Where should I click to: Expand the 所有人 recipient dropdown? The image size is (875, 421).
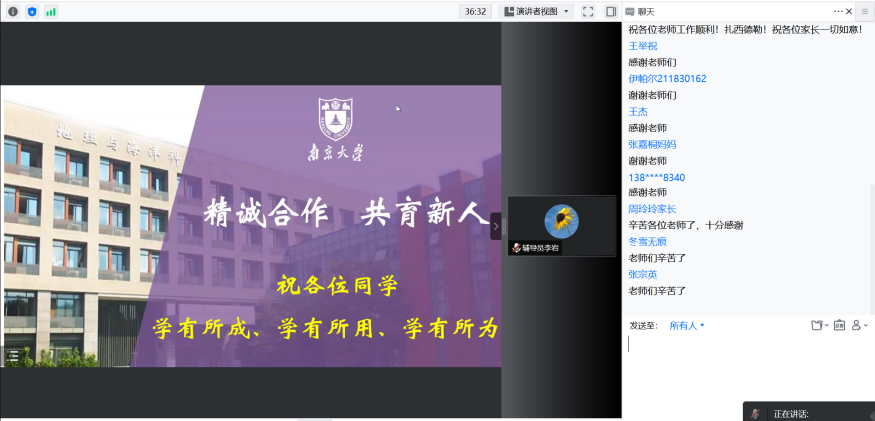tap(687, 325)
